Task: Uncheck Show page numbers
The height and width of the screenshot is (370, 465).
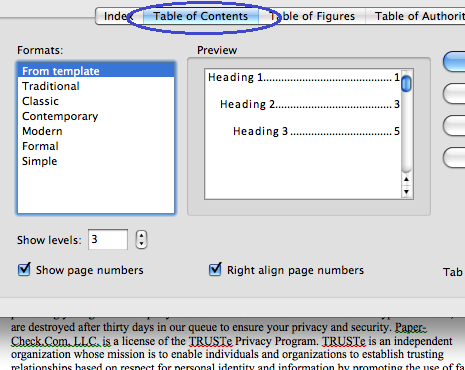Action: (24, 269)
